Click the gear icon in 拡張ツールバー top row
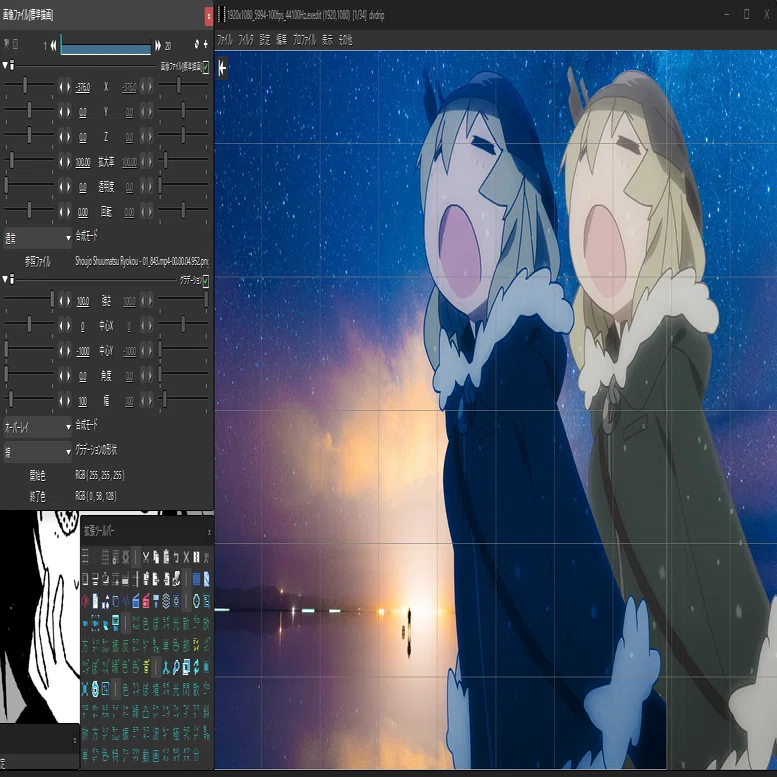Screen dimensions: 777x777 tap(125, 557)
